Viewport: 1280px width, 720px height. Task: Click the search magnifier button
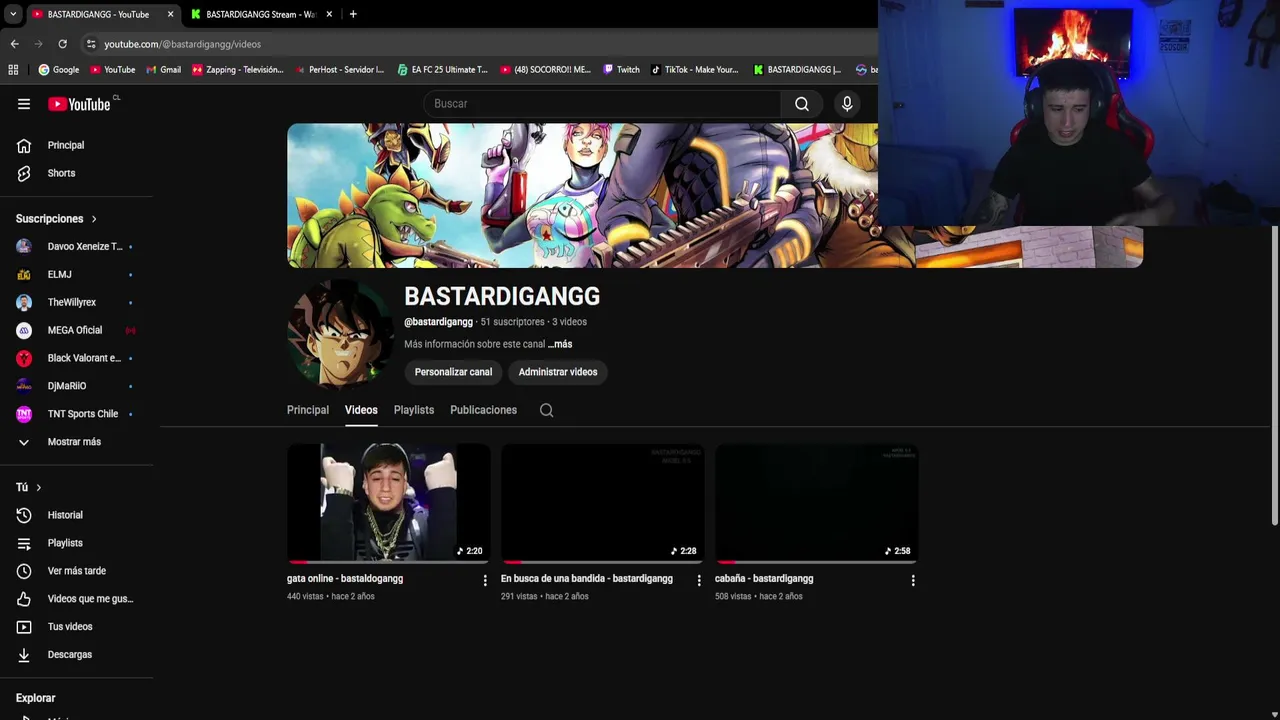pyautogui.click(x=802, y=104)
